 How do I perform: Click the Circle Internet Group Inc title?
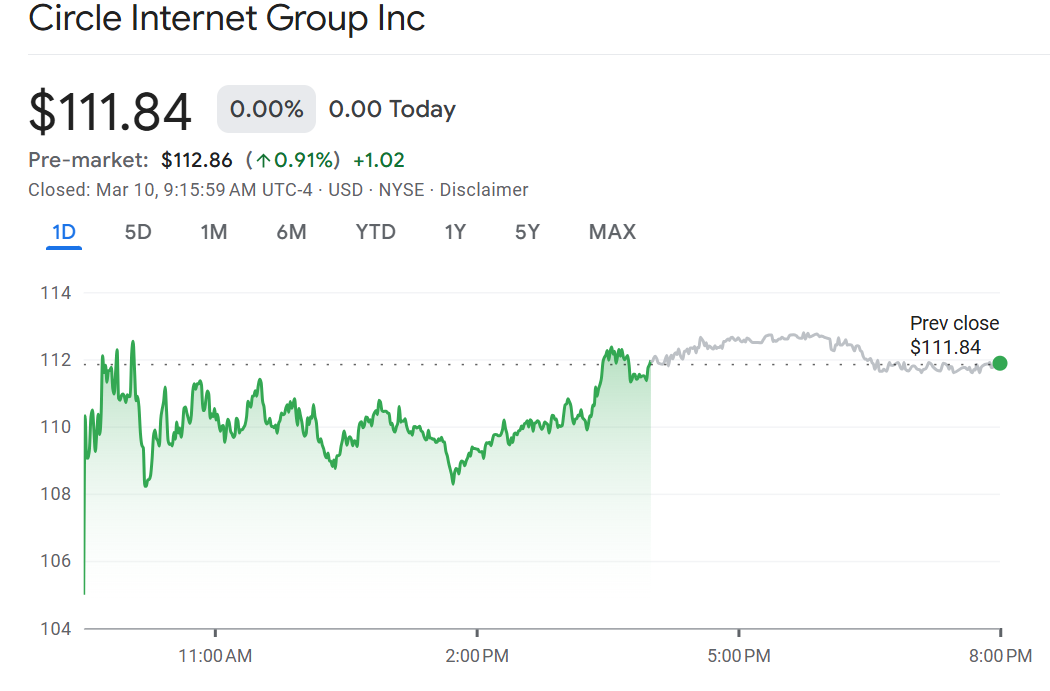pyautogui.click(x=228, y=19)
